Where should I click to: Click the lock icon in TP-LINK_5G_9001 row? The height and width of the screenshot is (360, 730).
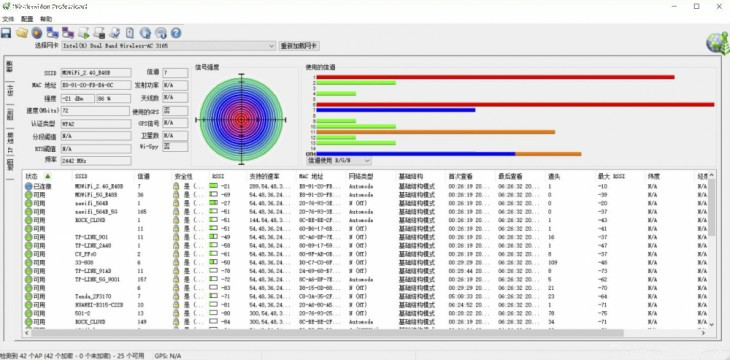coord(176,279)
